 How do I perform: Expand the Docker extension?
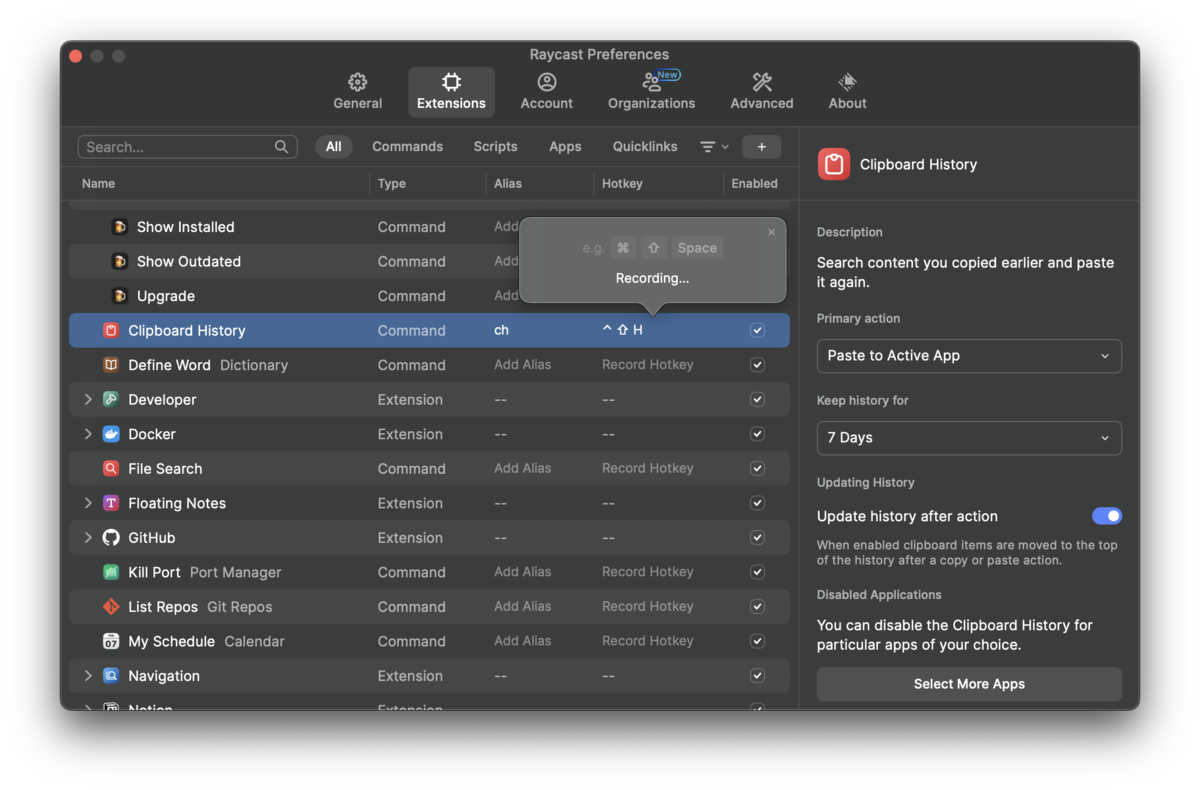tap(88, 434)
